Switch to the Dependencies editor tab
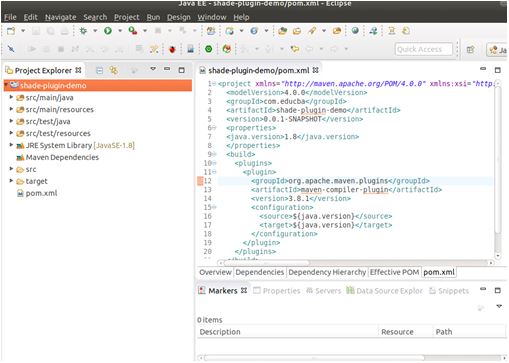Viewport: 509px width, 363px height. pyautogui.click(x=260, y=272)
